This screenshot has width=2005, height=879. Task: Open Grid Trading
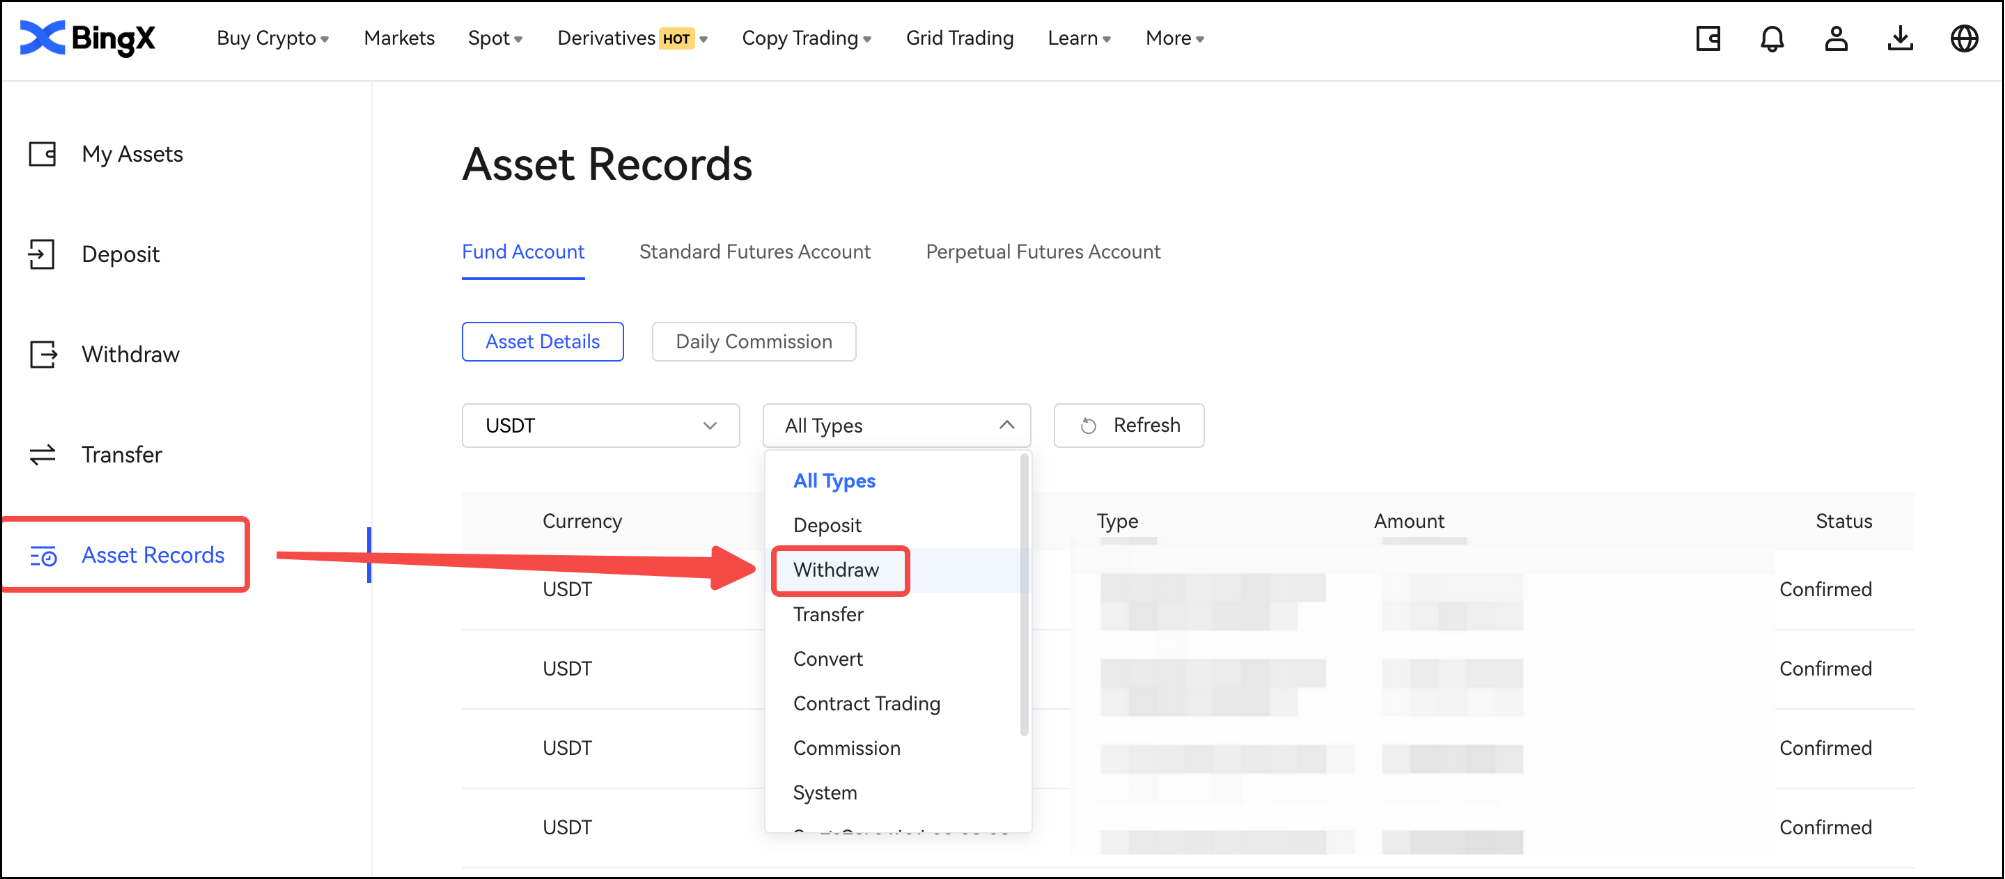[x=959, y=38]
